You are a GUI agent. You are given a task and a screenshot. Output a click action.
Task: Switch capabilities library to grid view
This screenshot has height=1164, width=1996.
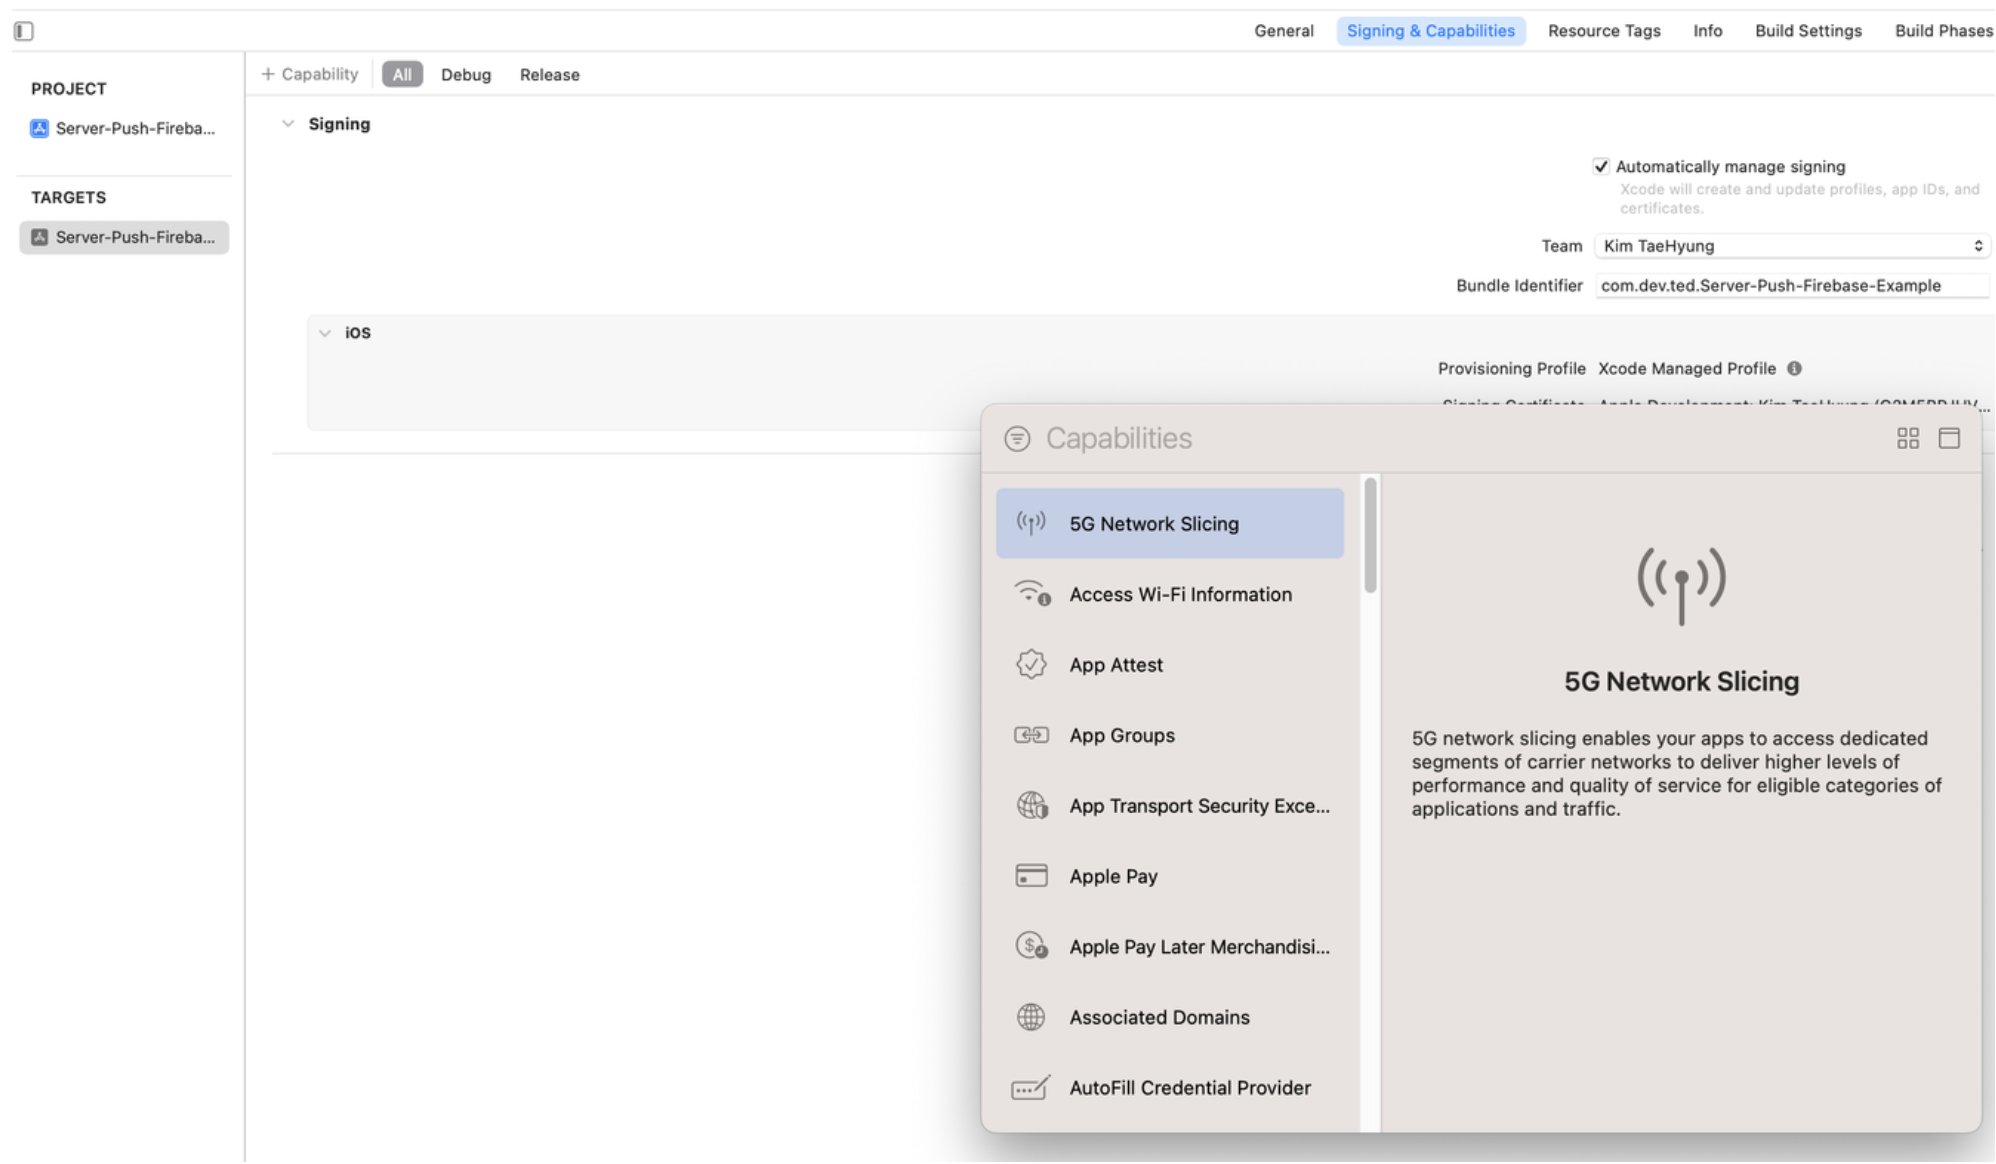tap(1907, 438)
